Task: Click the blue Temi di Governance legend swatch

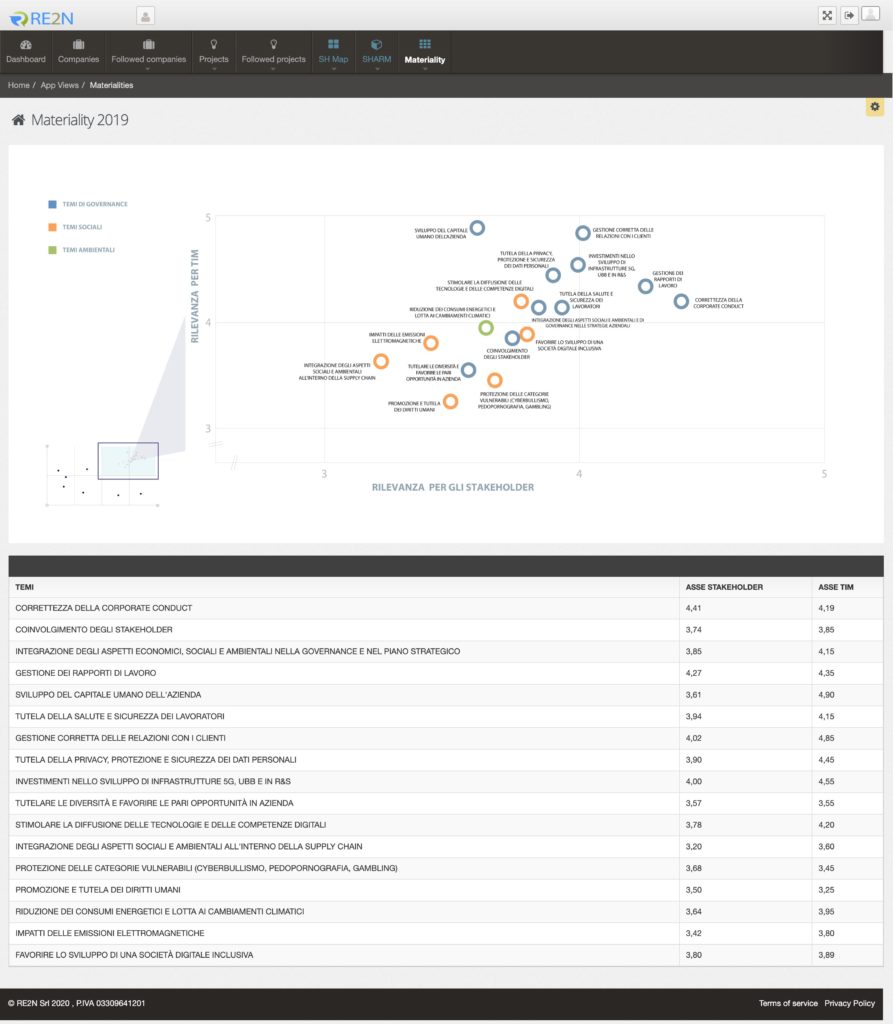Action: click(x=52, y=204)
